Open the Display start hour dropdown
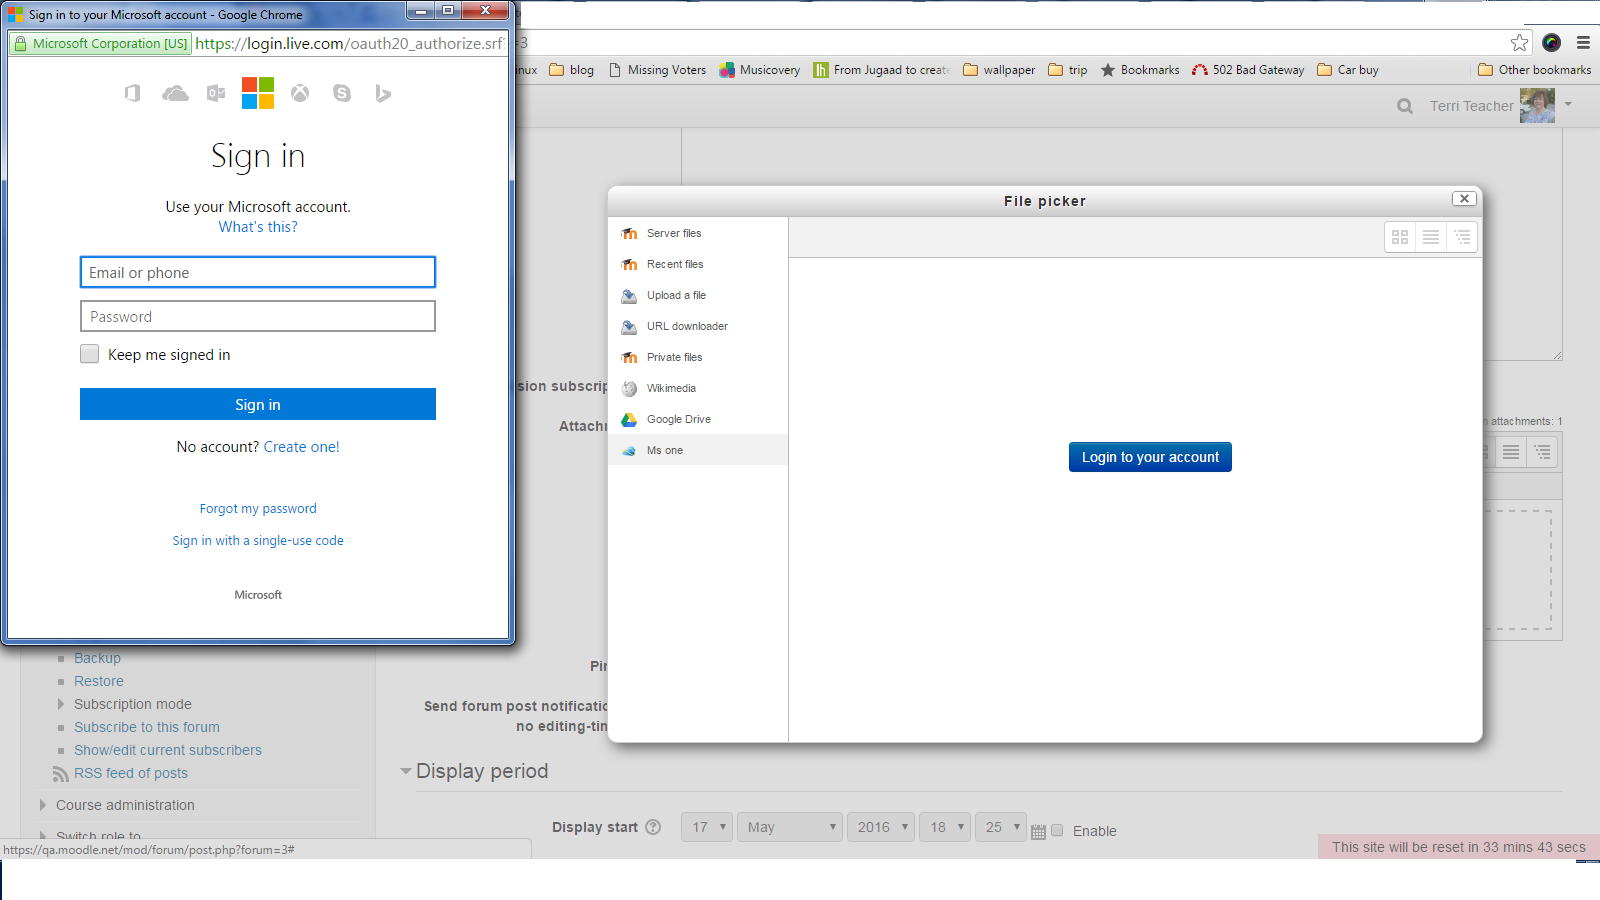The height and width of the screenshot is (900, 1600). [x=945, y=827]
